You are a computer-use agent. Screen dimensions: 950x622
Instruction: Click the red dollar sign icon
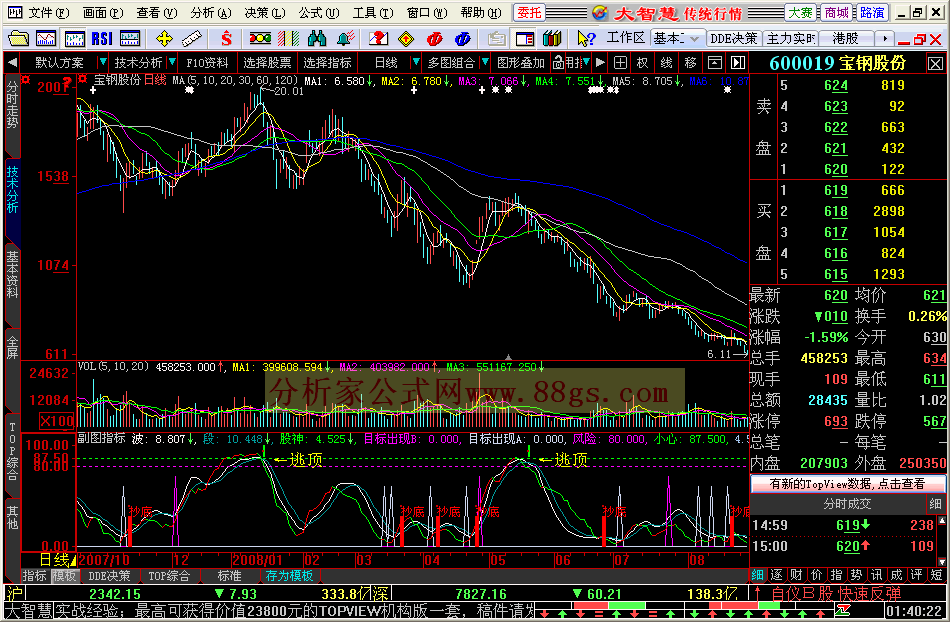227,39
